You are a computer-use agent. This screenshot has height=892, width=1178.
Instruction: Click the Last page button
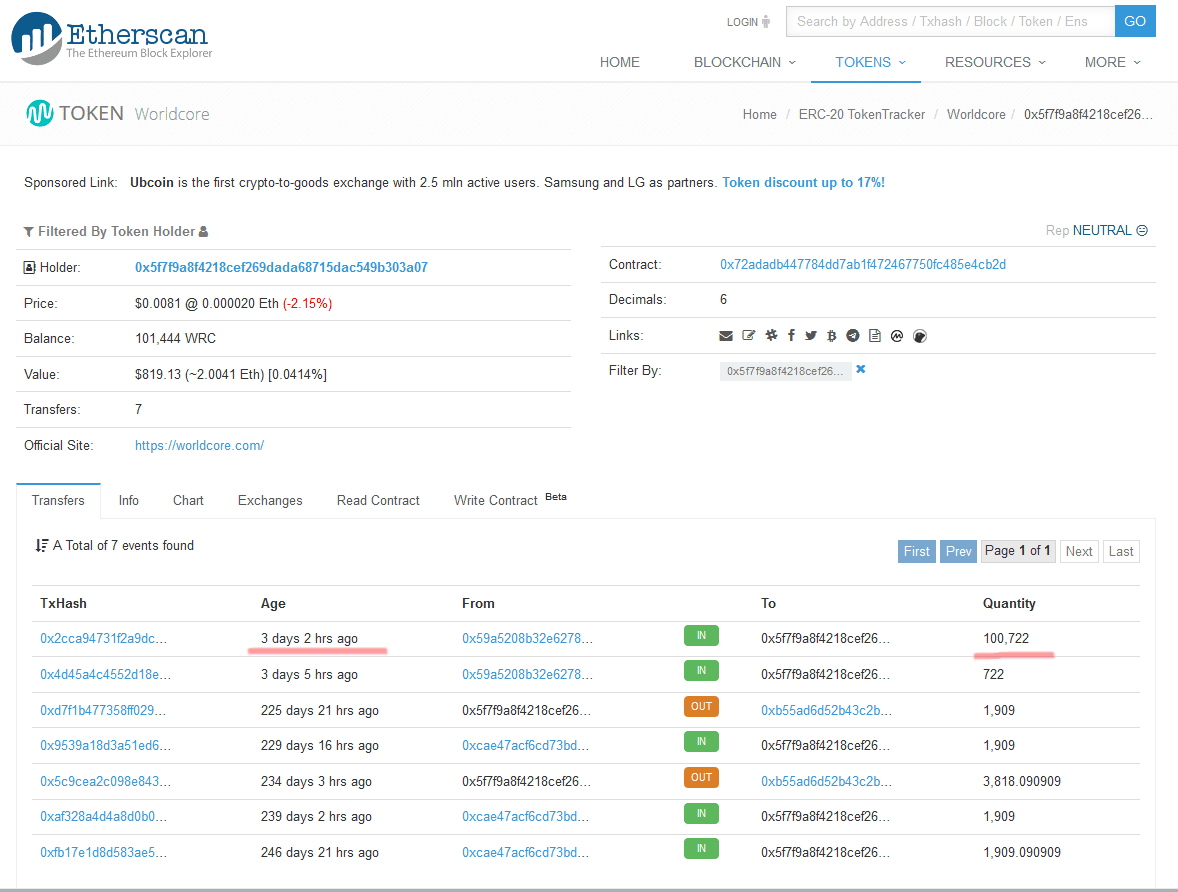1121,552
